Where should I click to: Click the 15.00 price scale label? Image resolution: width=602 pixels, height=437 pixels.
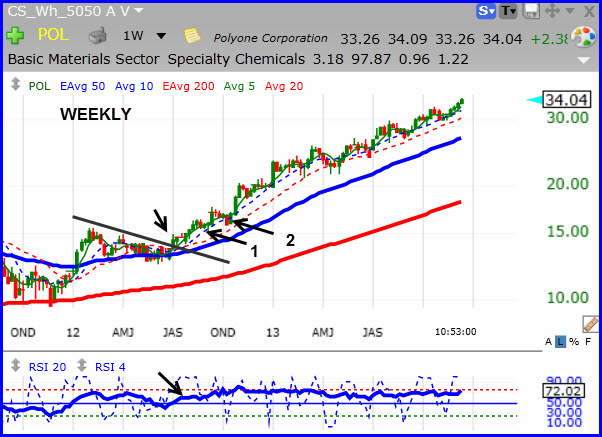point(567,231)
